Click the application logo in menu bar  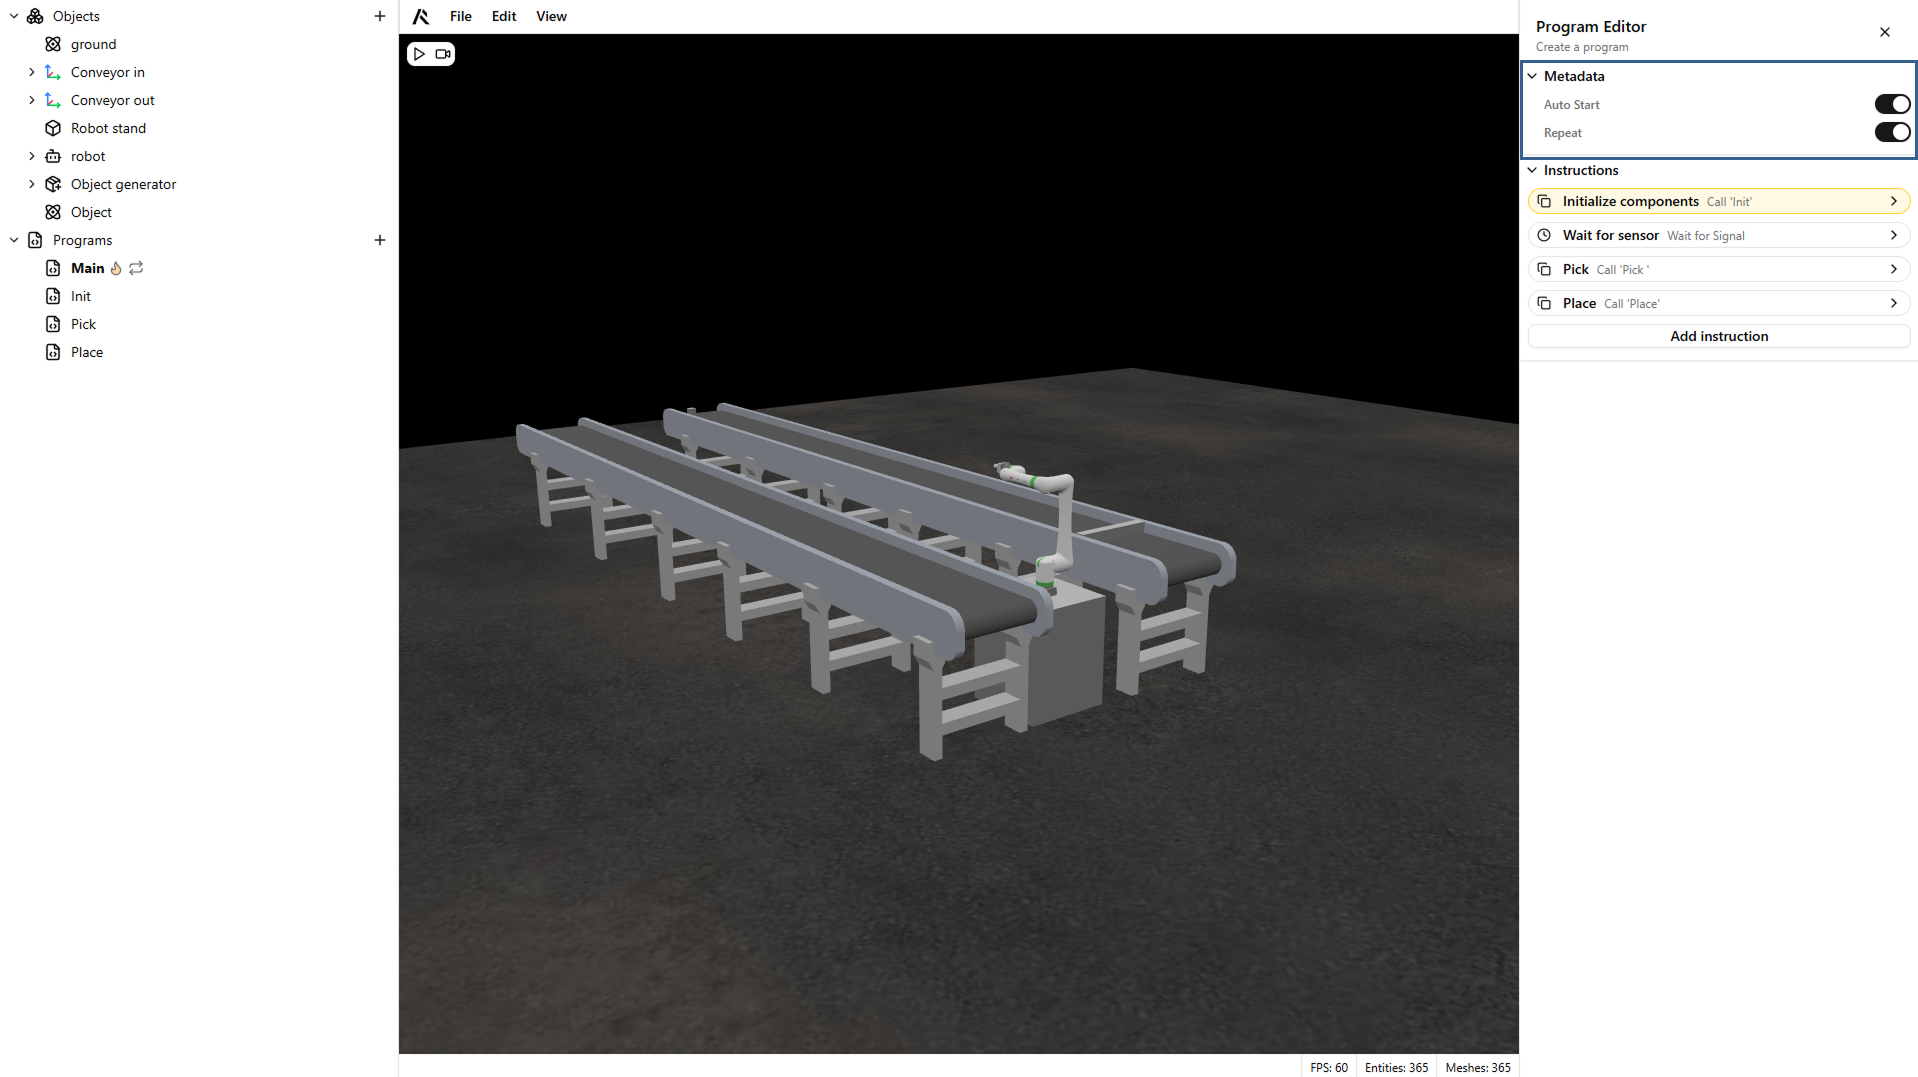(x=421, y=16)
